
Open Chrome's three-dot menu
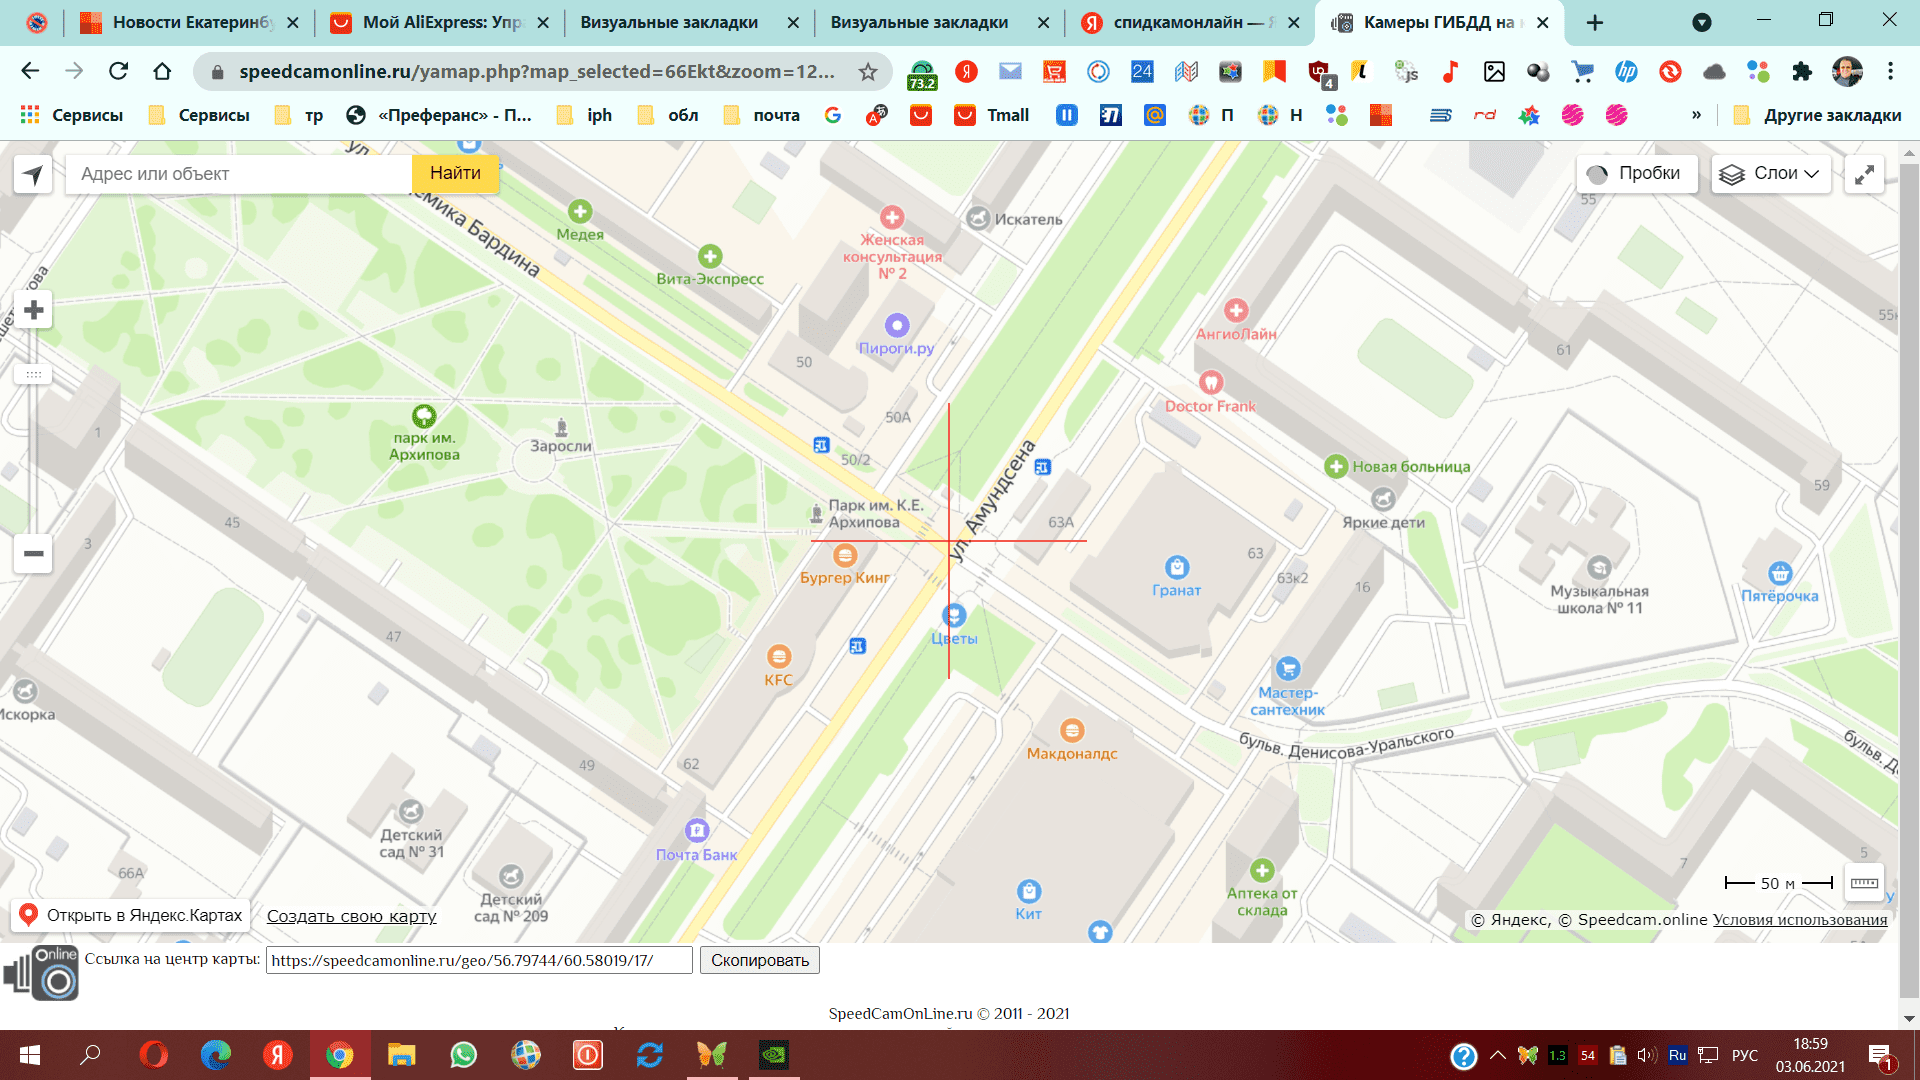click(x=1890, y=71)
